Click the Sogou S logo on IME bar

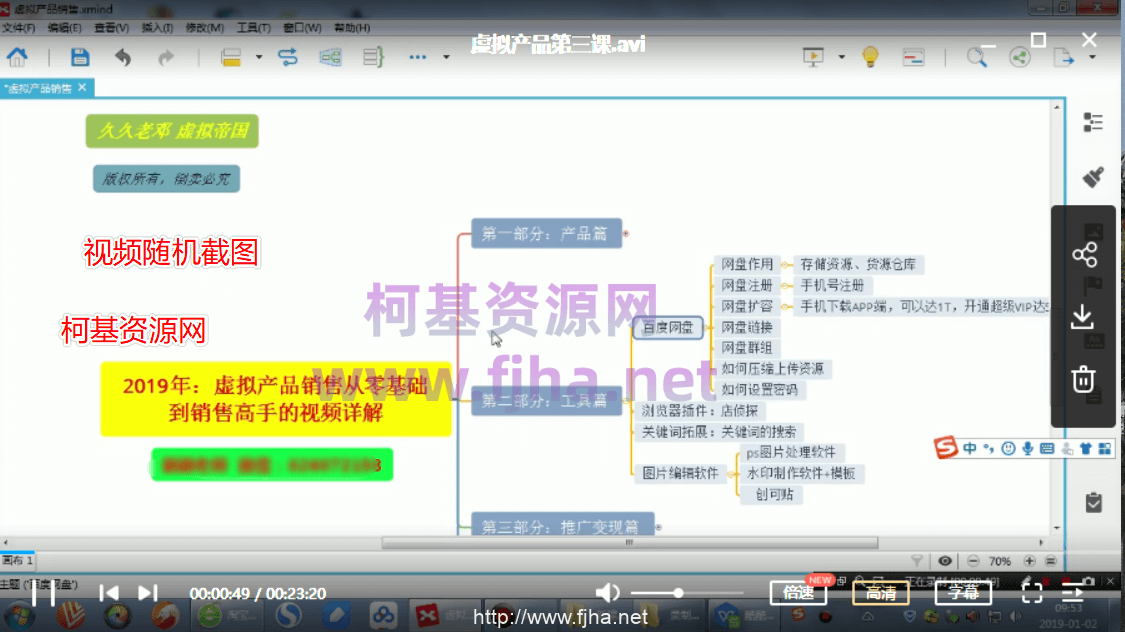(946, 448)
